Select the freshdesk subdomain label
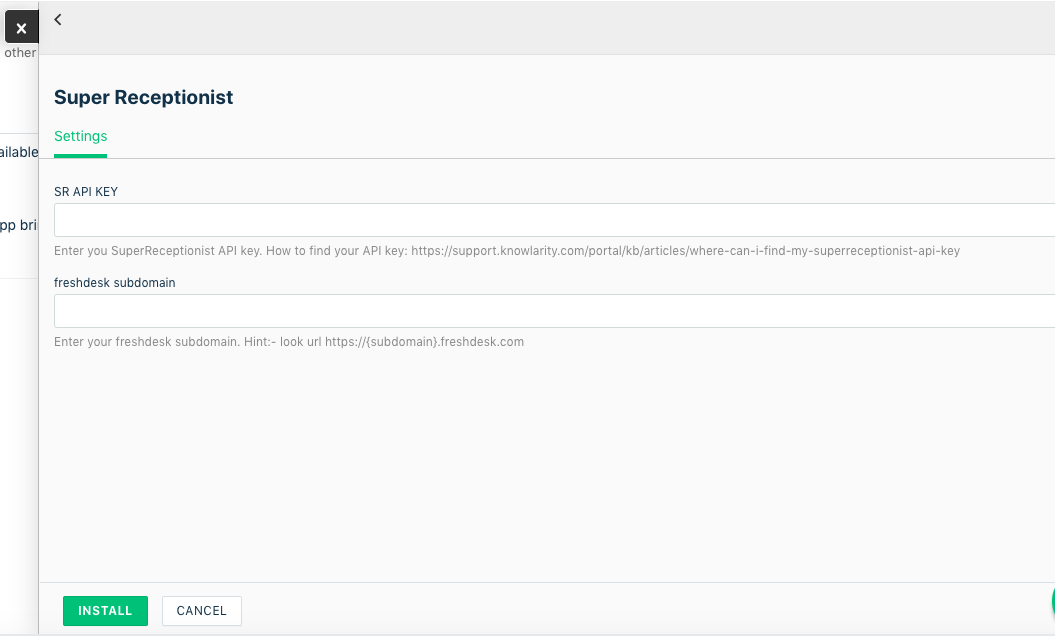Image resolution: width=1055 pixels, height=636 pixels. tap(114, 283)
